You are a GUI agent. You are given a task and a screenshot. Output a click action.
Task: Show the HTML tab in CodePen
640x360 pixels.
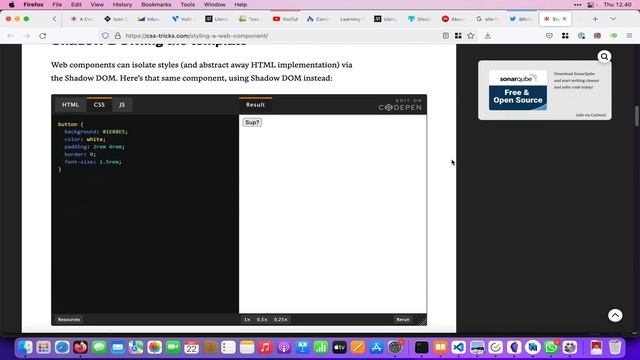point(70,105)
